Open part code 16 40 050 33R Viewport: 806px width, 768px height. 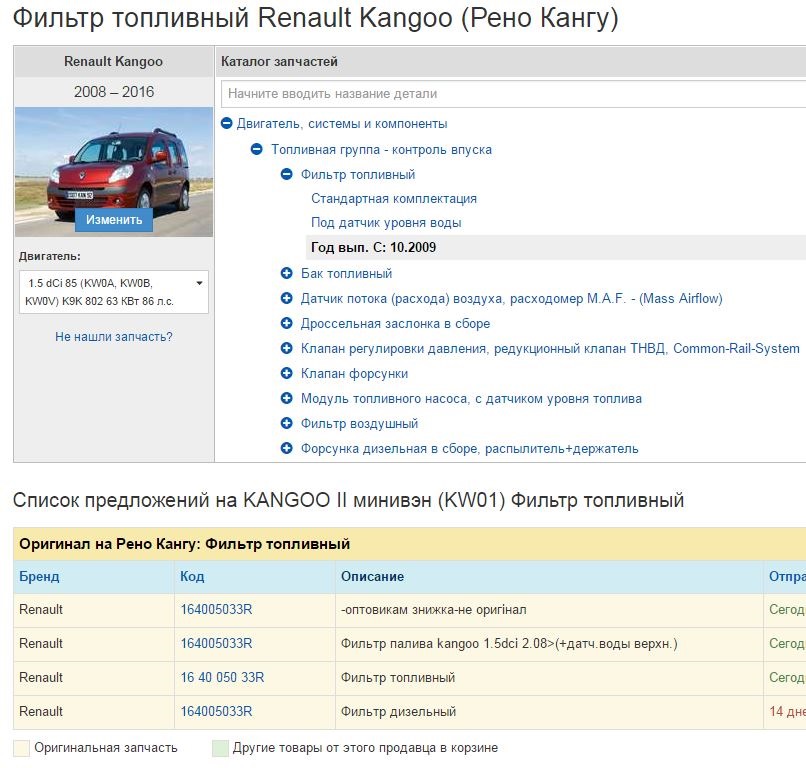[222, 677]
